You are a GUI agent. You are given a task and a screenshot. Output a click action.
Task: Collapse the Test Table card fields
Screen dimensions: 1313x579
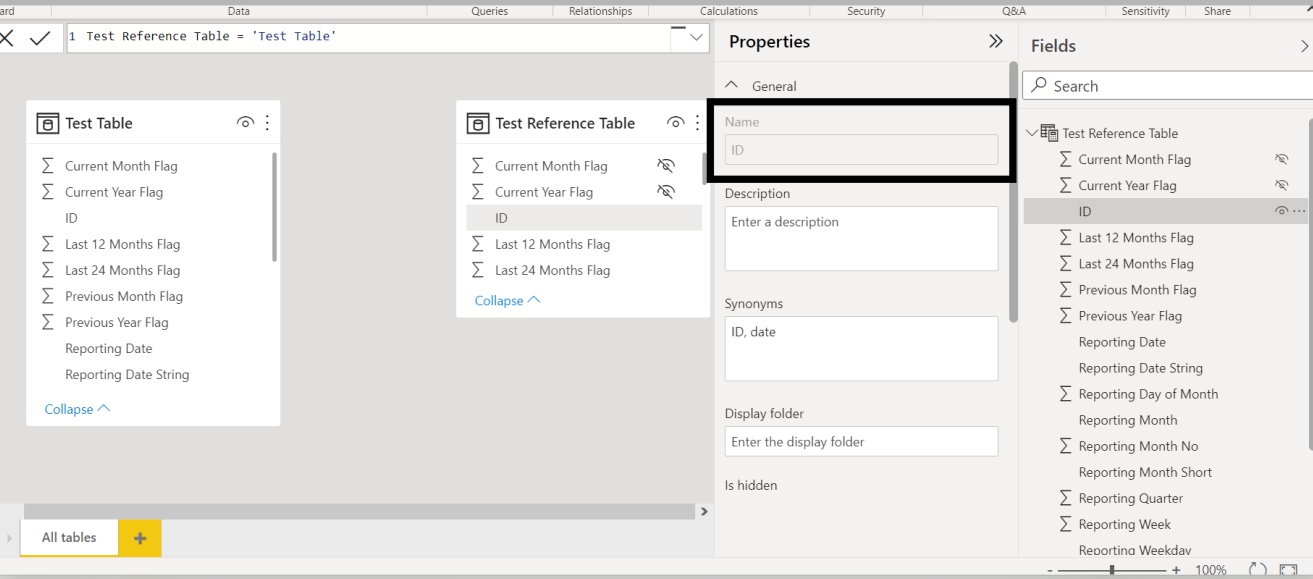[77, 409]
